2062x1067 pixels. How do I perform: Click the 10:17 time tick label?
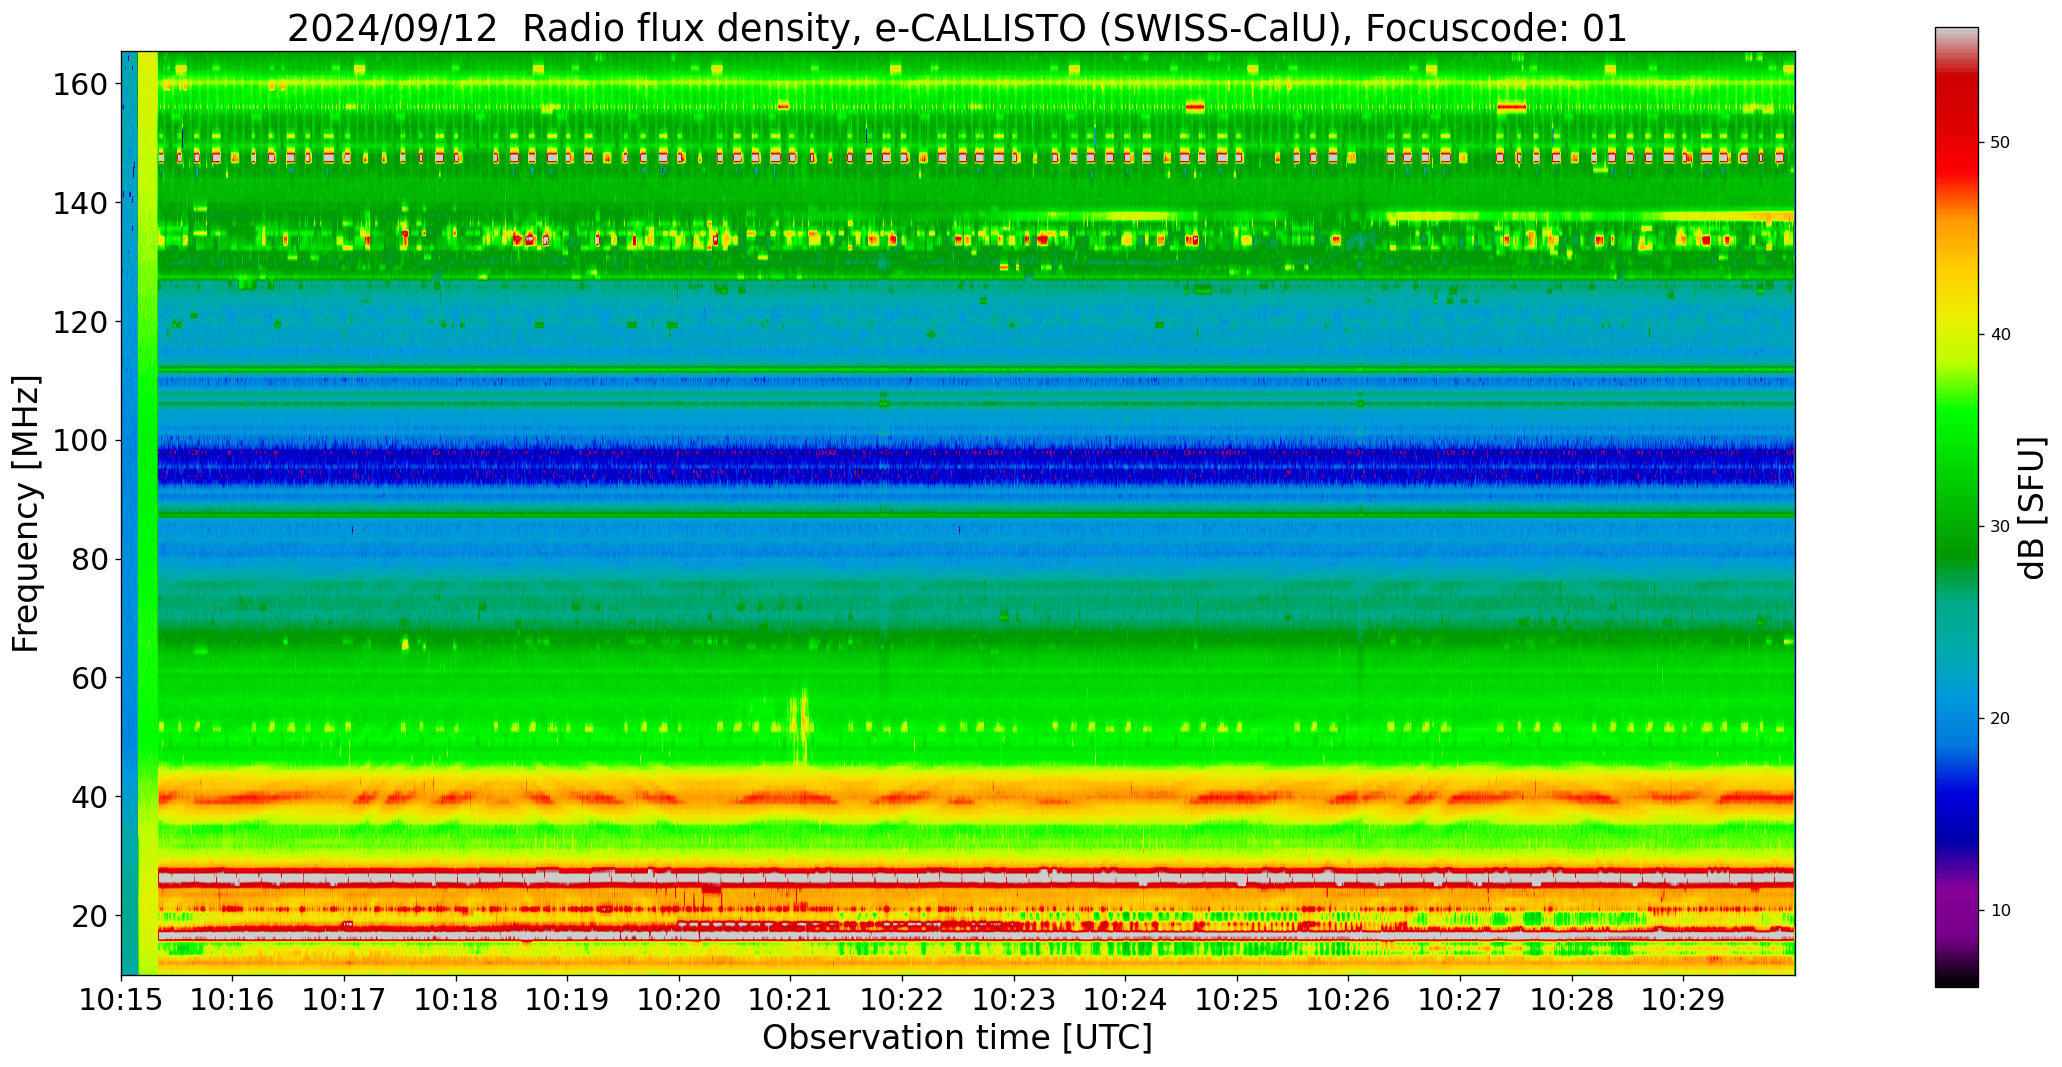[345, 1000]
